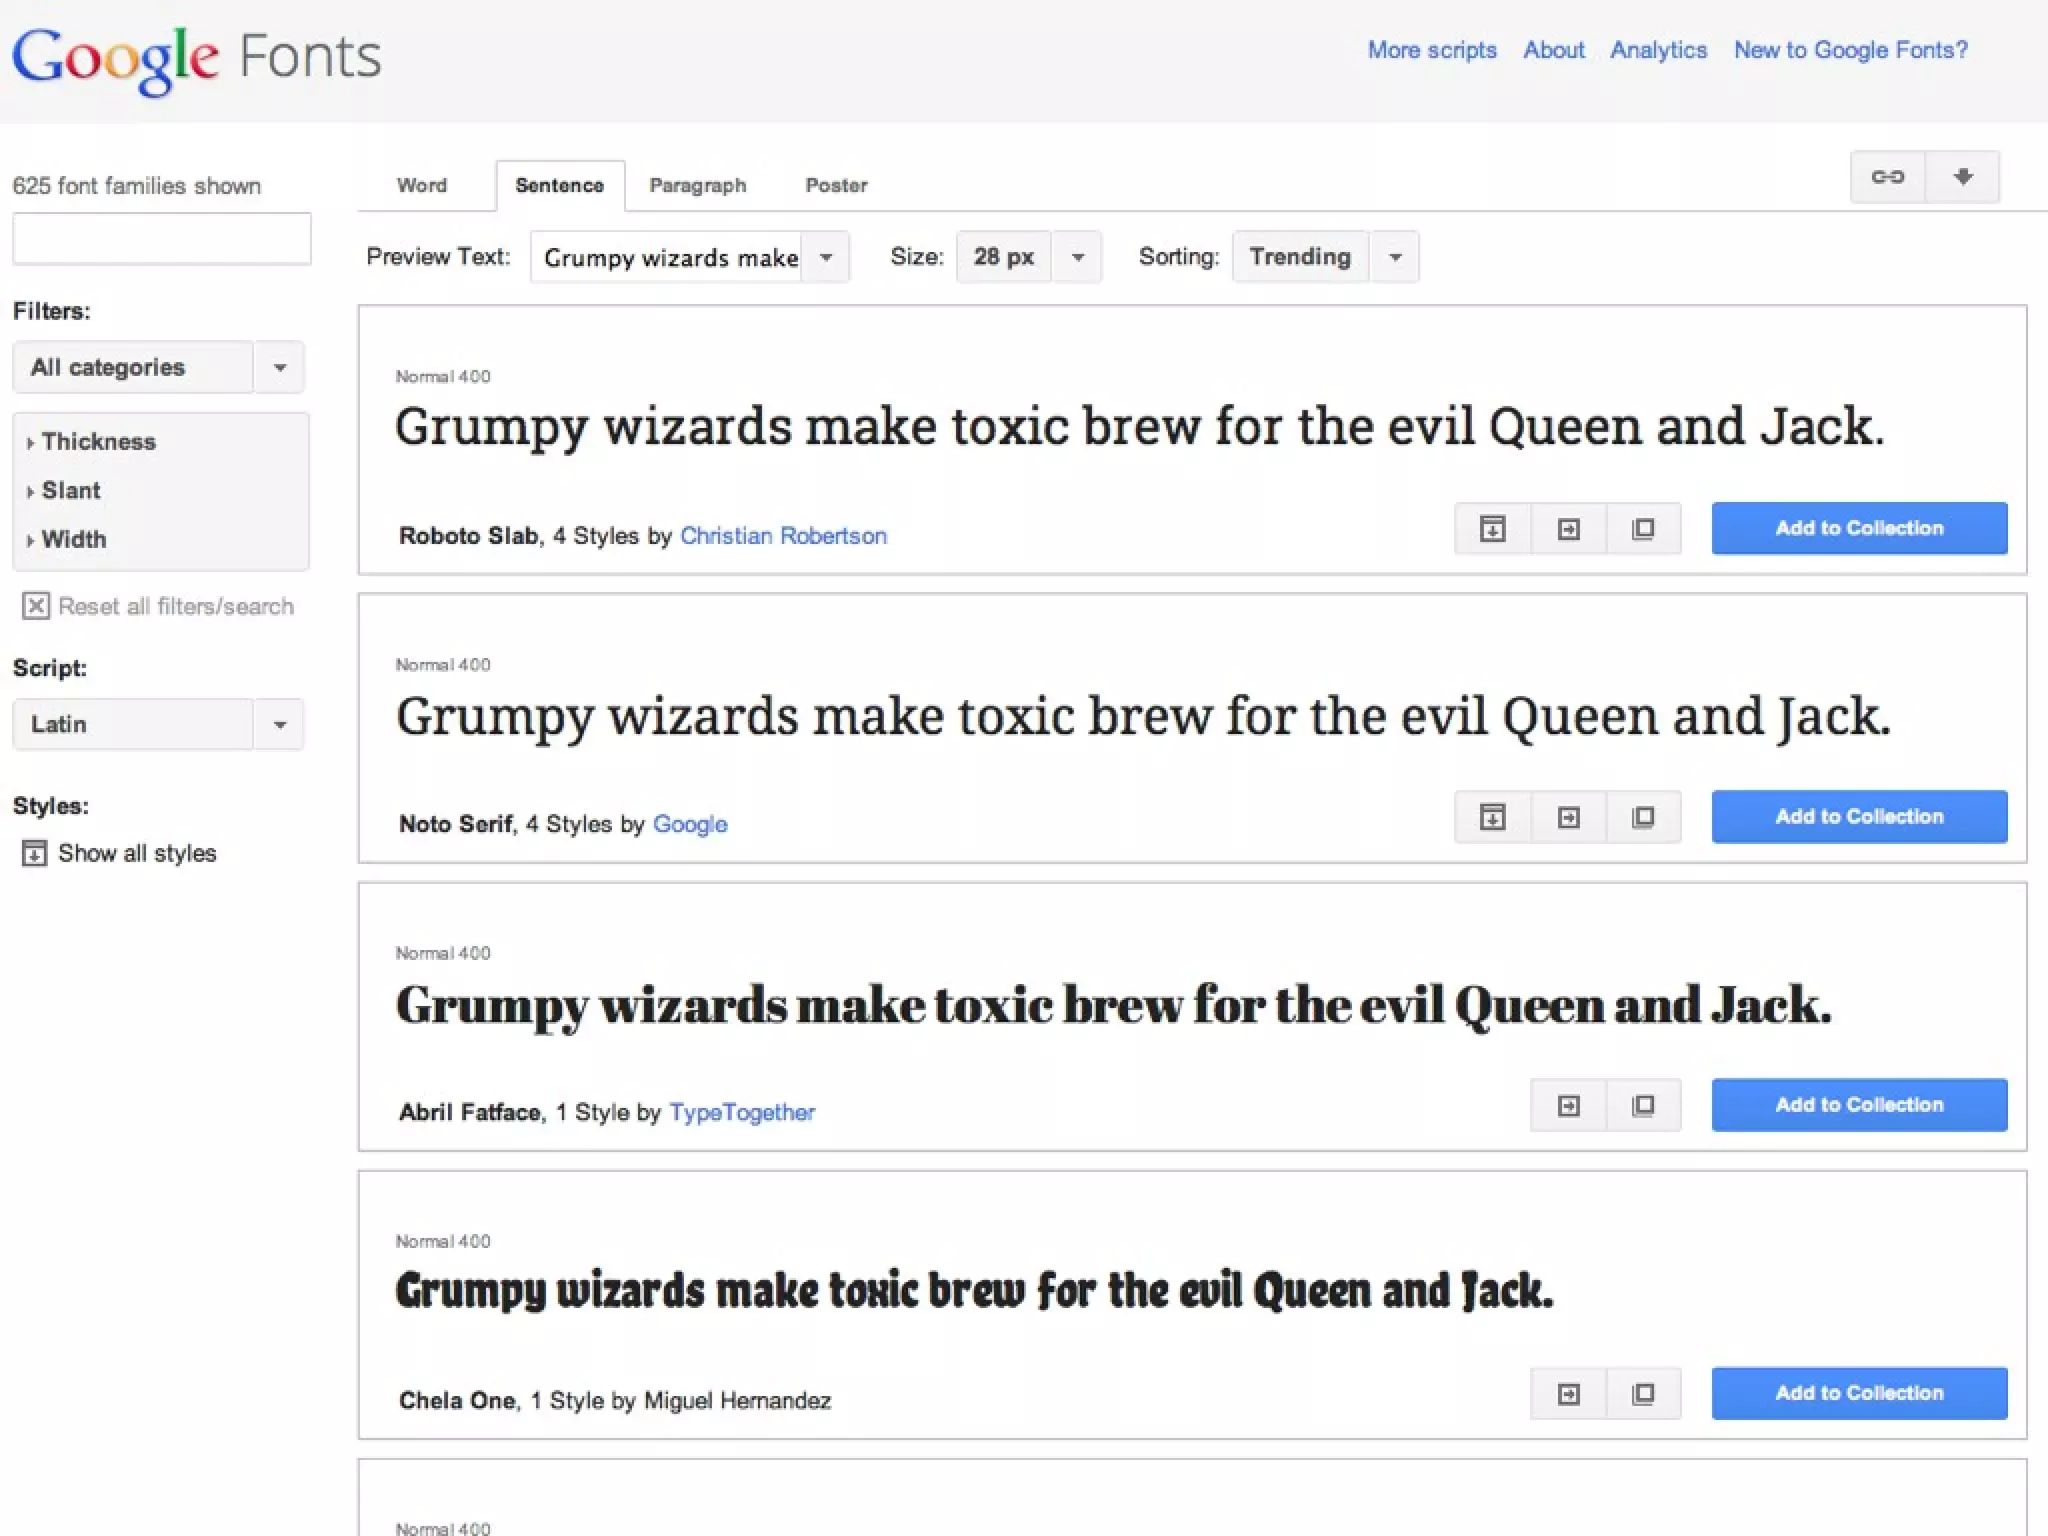Show all styles icon for Noto Serif
2048x1536 pixels.
pos(1492,817)
